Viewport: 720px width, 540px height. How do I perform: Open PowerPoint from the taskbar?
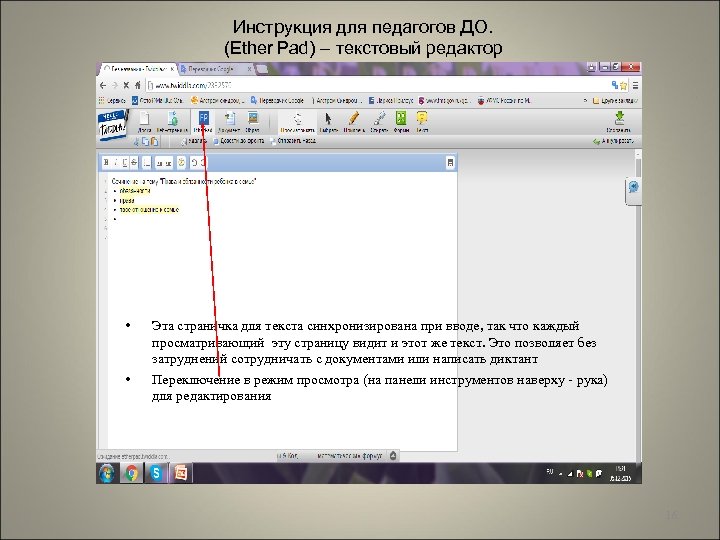click(x=180, y=473)
